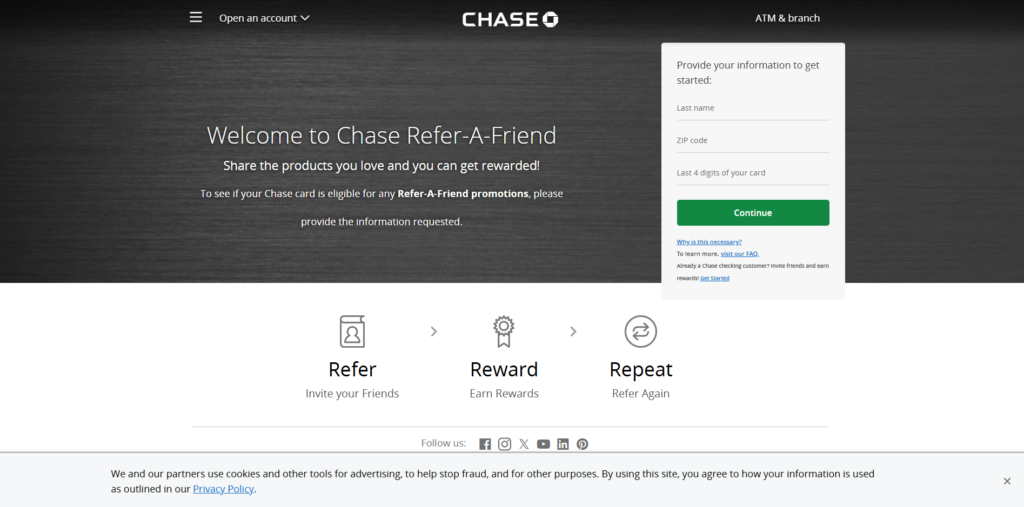Focus the Last name input field
Viewport: 1024px width, 507px height.
tap(752, 109)
